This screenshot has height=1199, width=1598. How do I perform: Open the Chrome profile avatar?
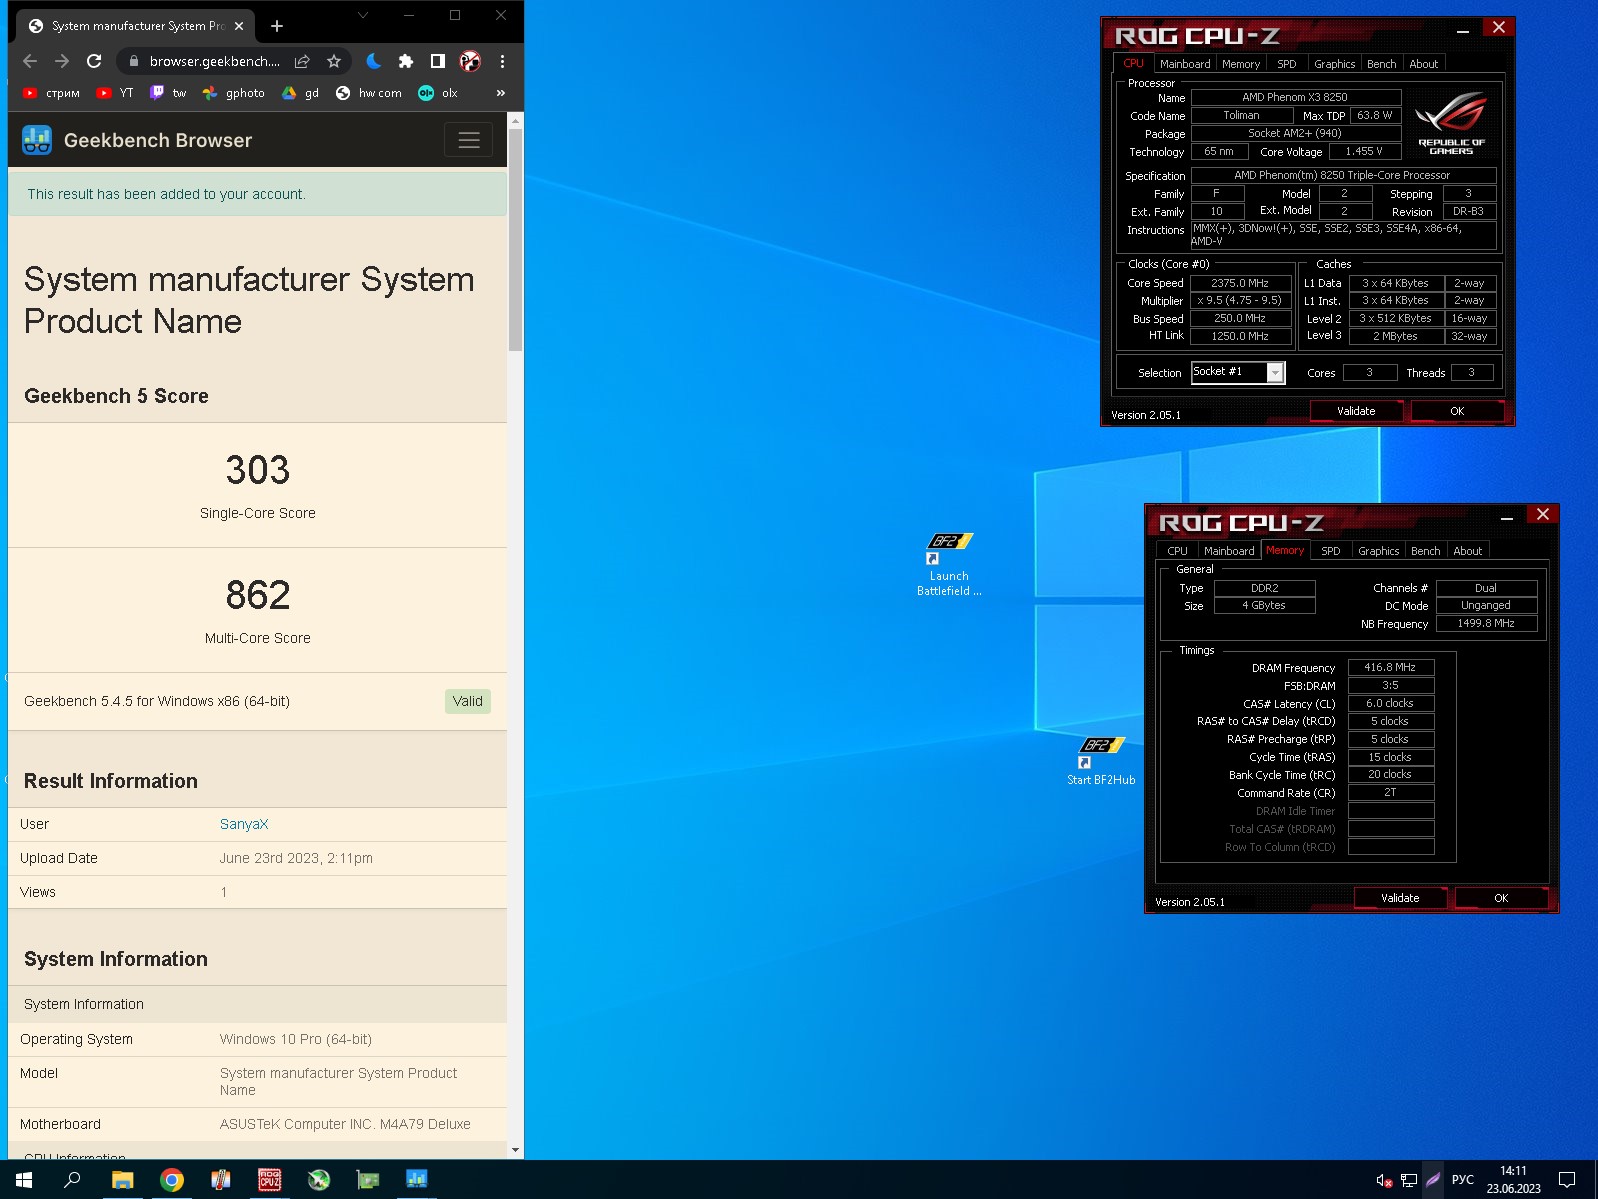point(470,61)
